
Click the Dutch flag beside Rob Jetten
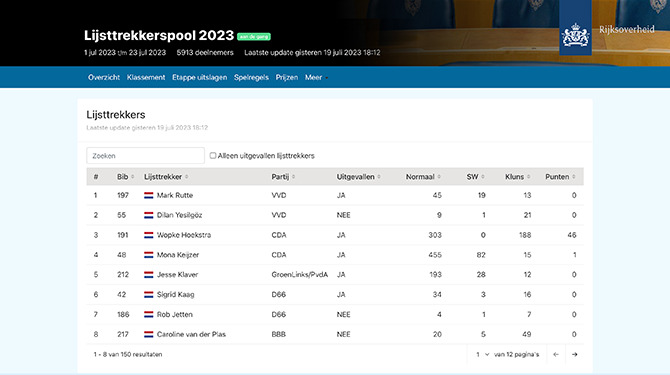[x=148, y=314]
